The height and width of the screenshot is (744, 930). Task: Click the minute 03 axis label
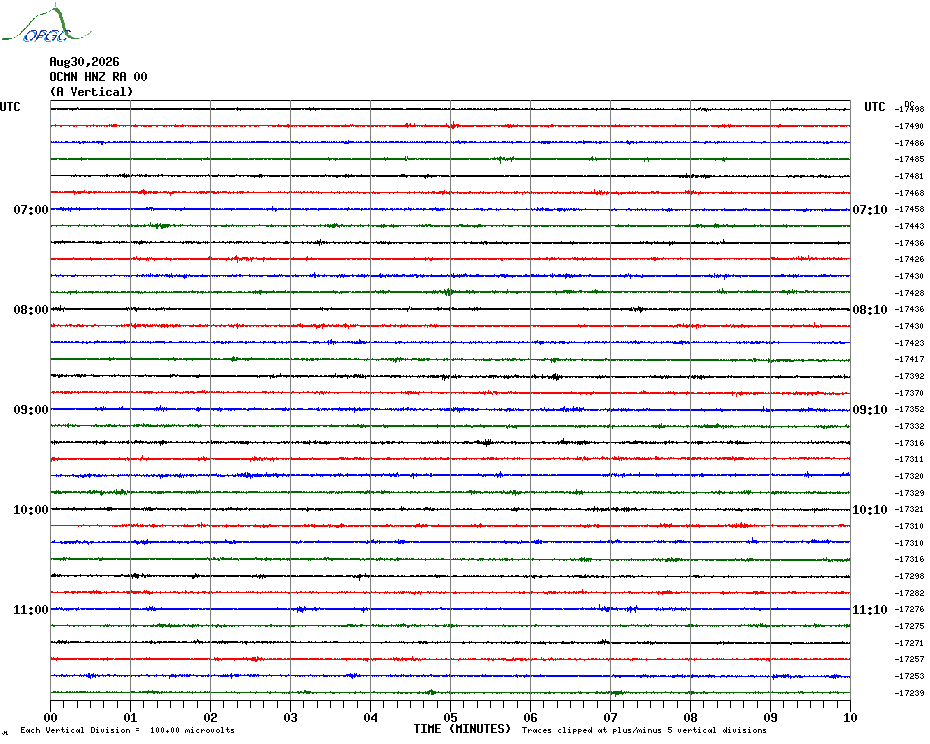tap(291, 717)
